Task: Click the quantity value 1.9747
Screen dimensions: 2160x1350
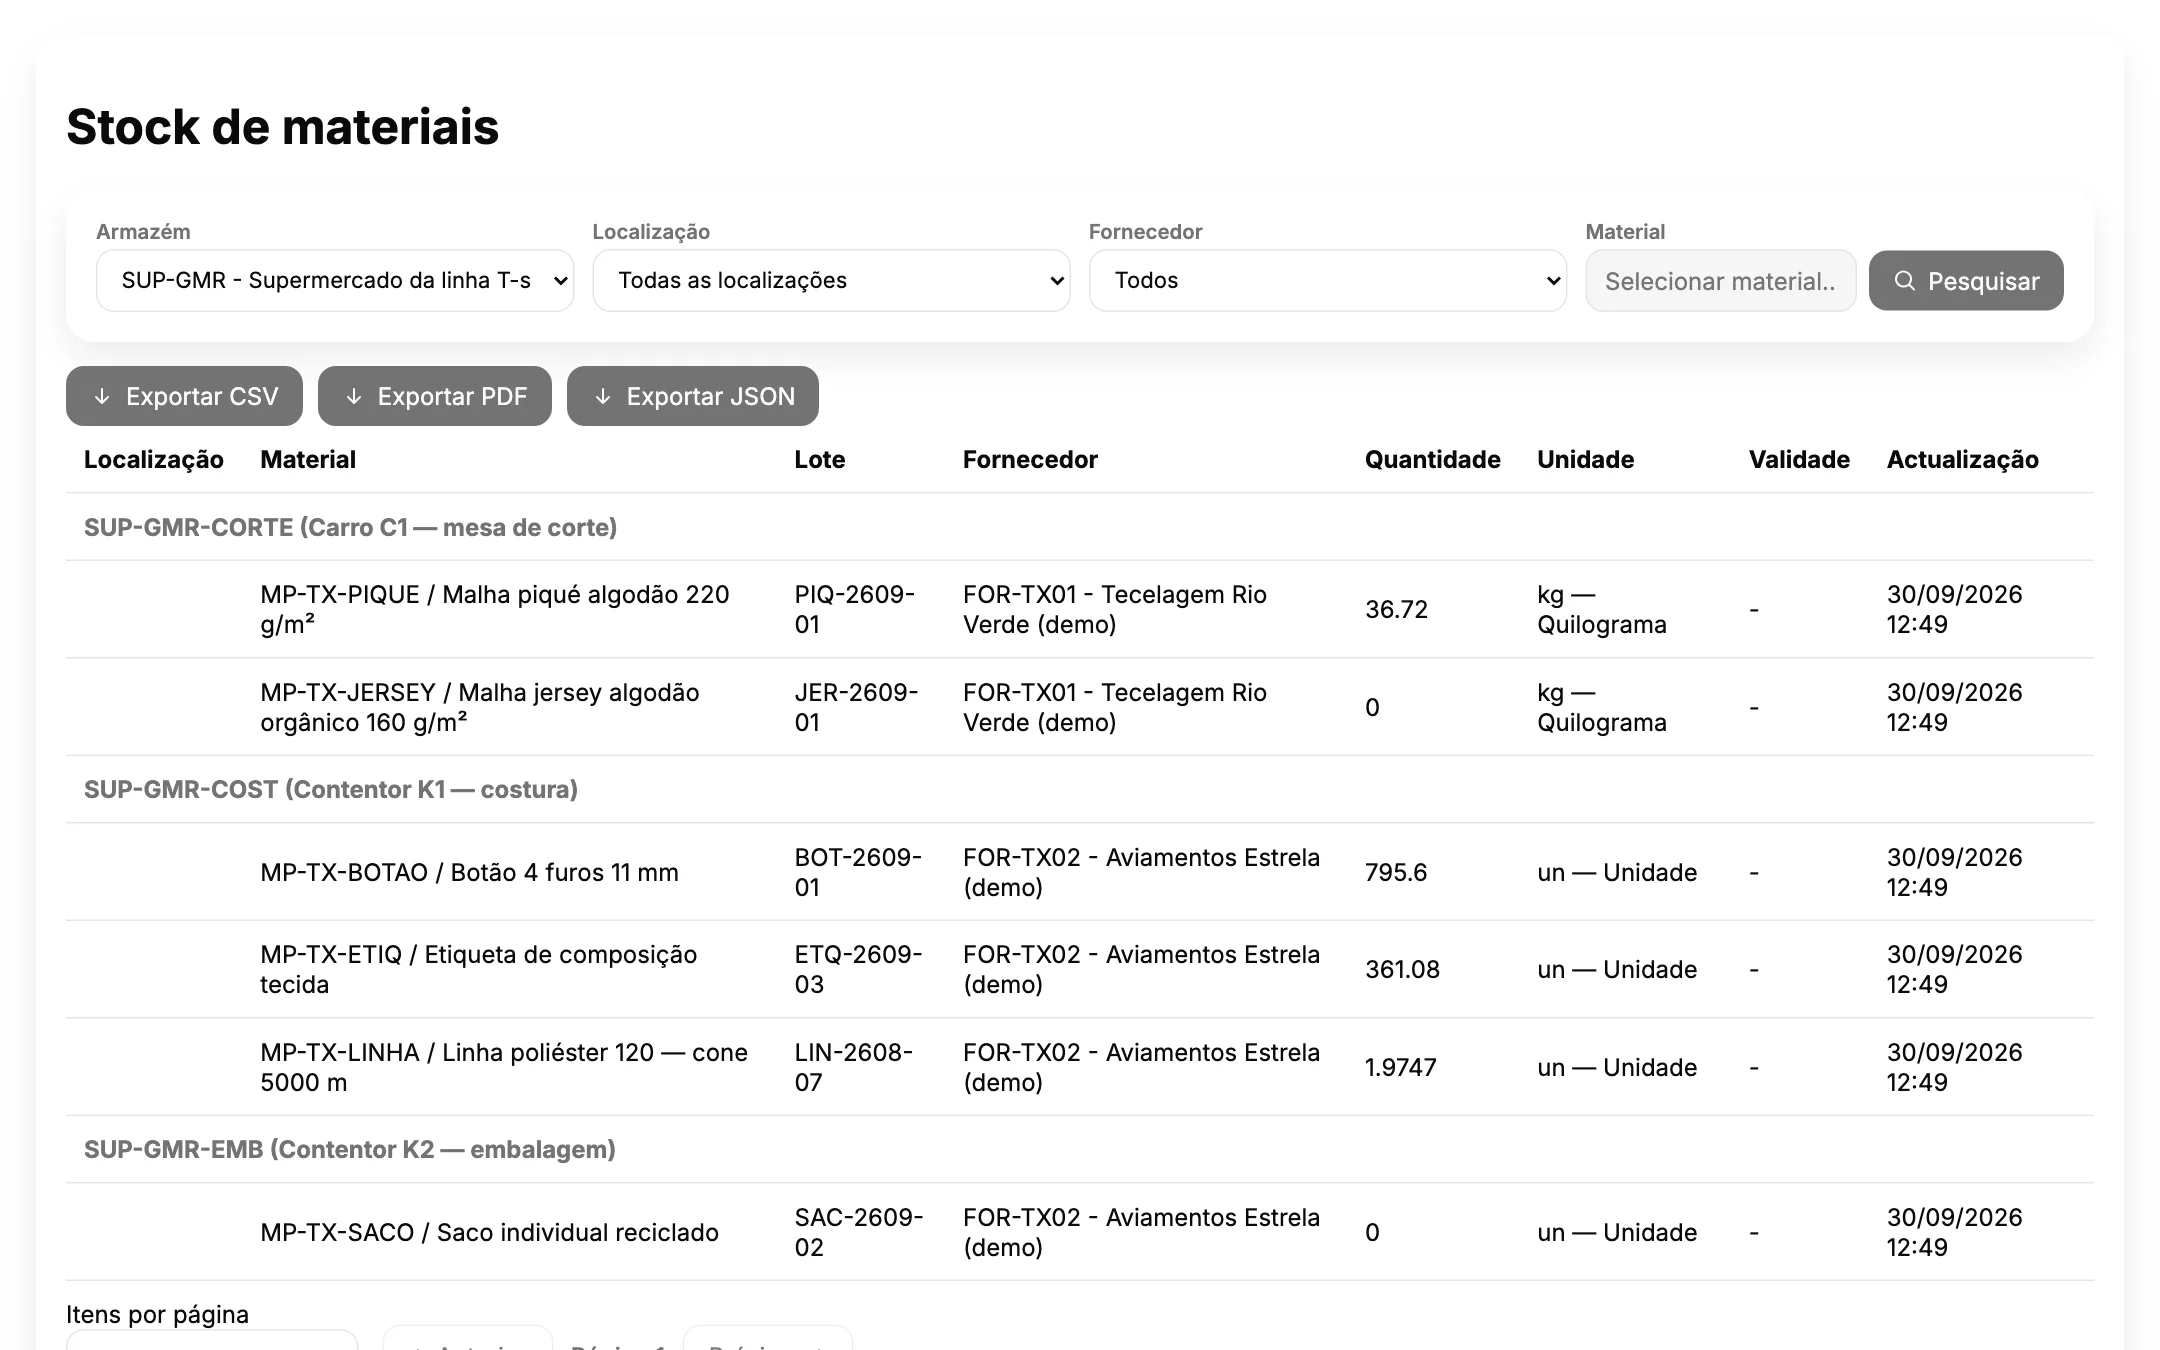Action: click(x=1400, y=1067)
